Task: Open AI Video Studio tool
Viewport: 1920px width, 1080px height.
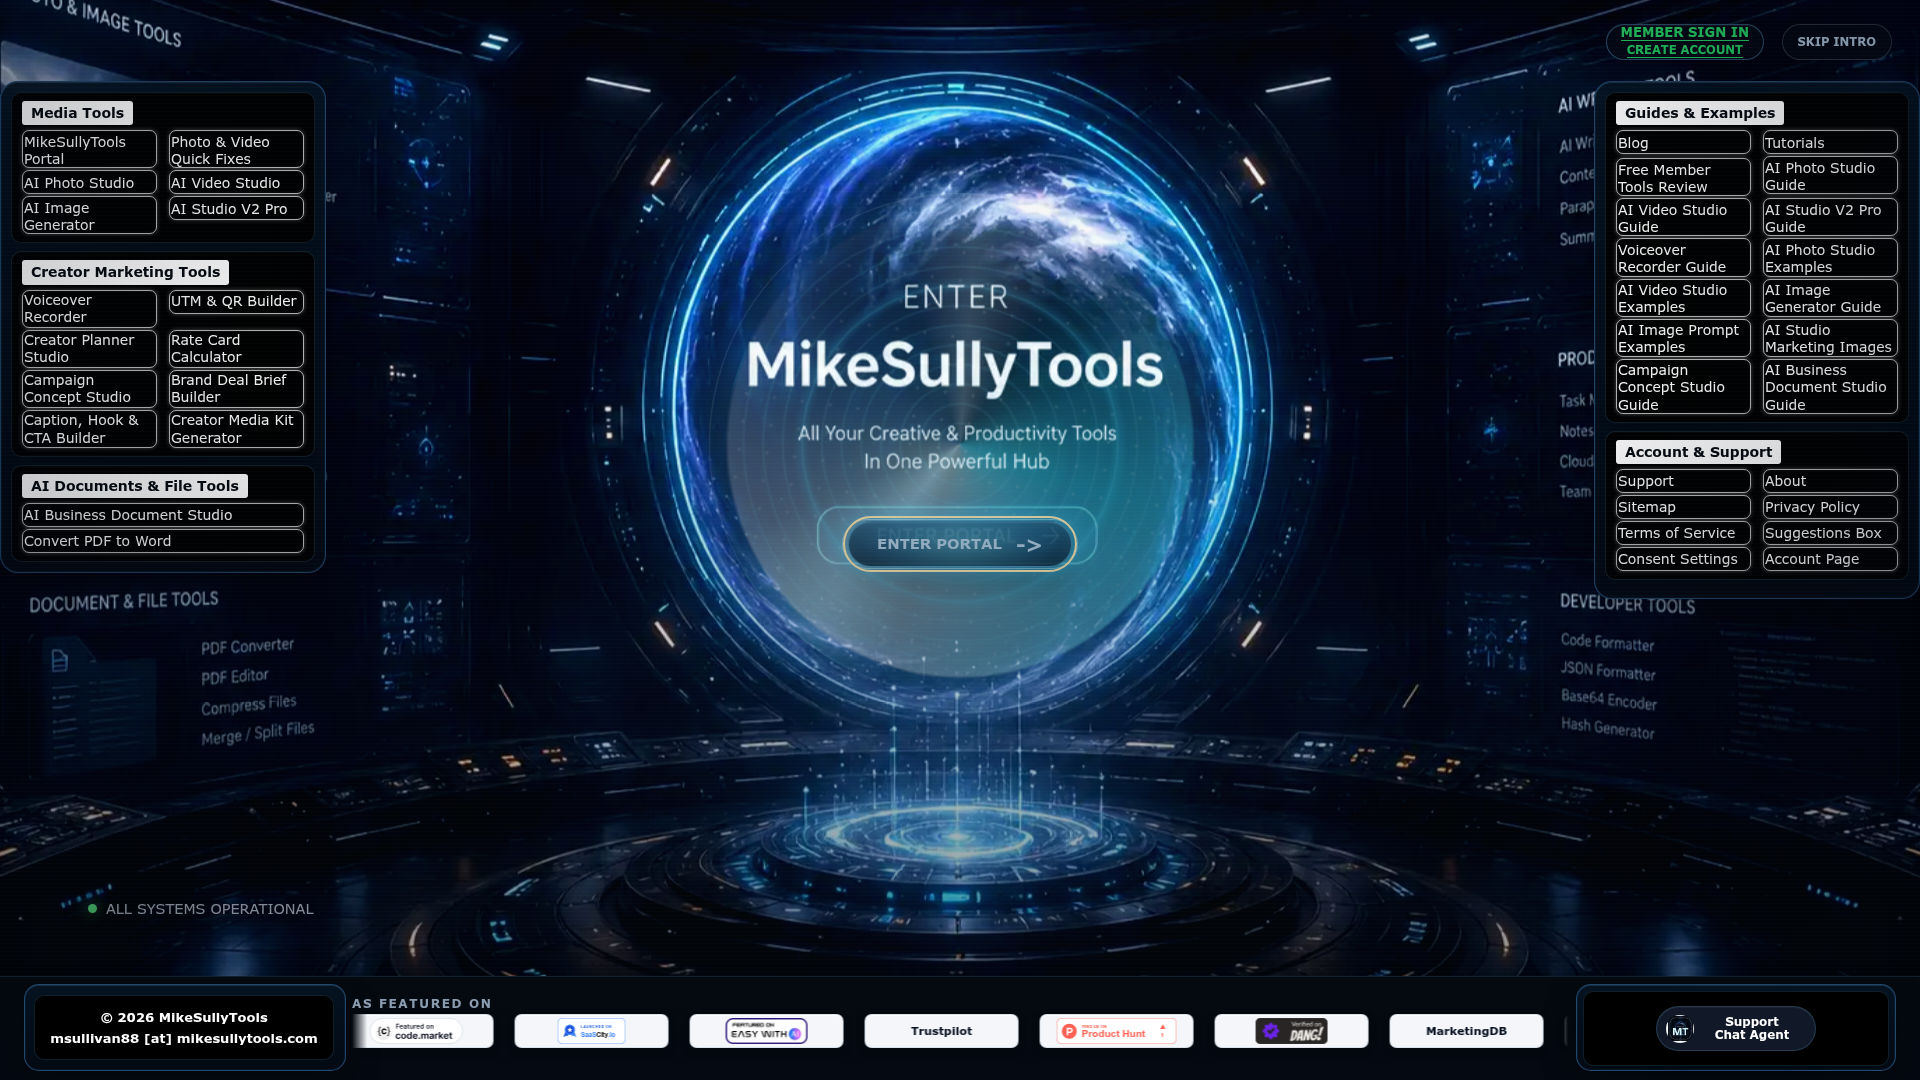Action: point(236,183)
